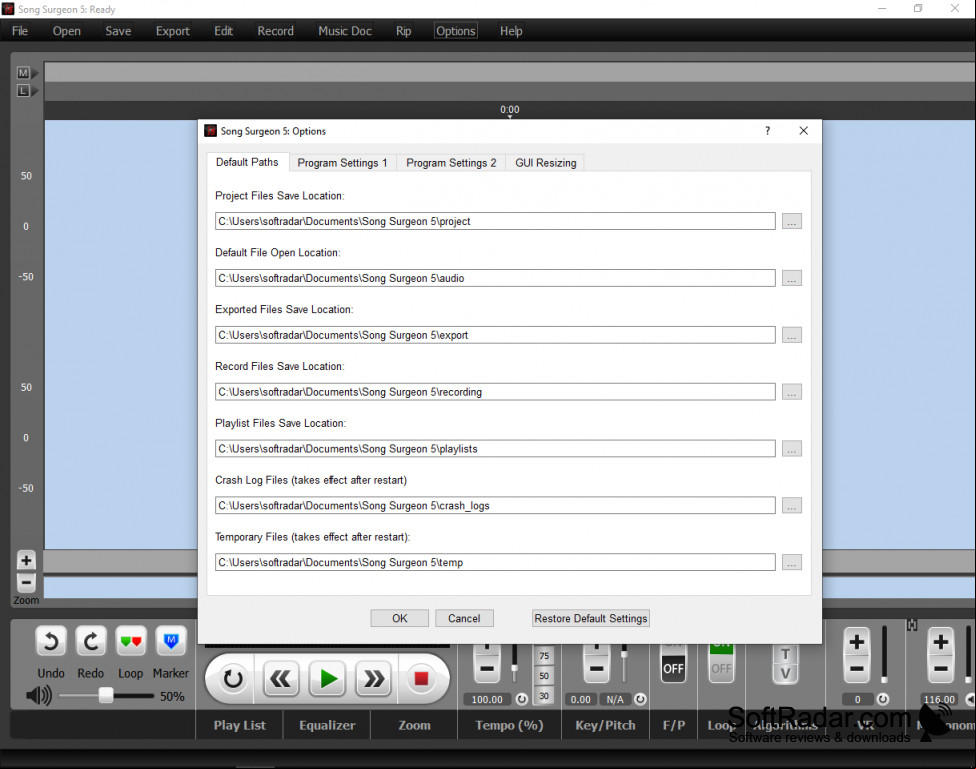976x769 pixels.
Task: Click the Default File Open Location path field
Action: tap(495, 278)
